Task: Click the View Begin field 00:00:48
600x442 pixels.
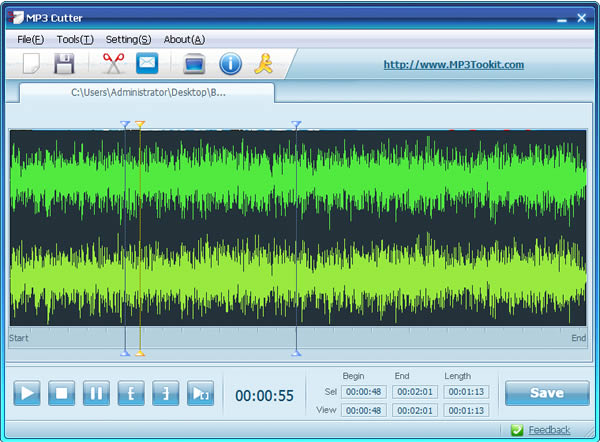Action: [364, 411]
